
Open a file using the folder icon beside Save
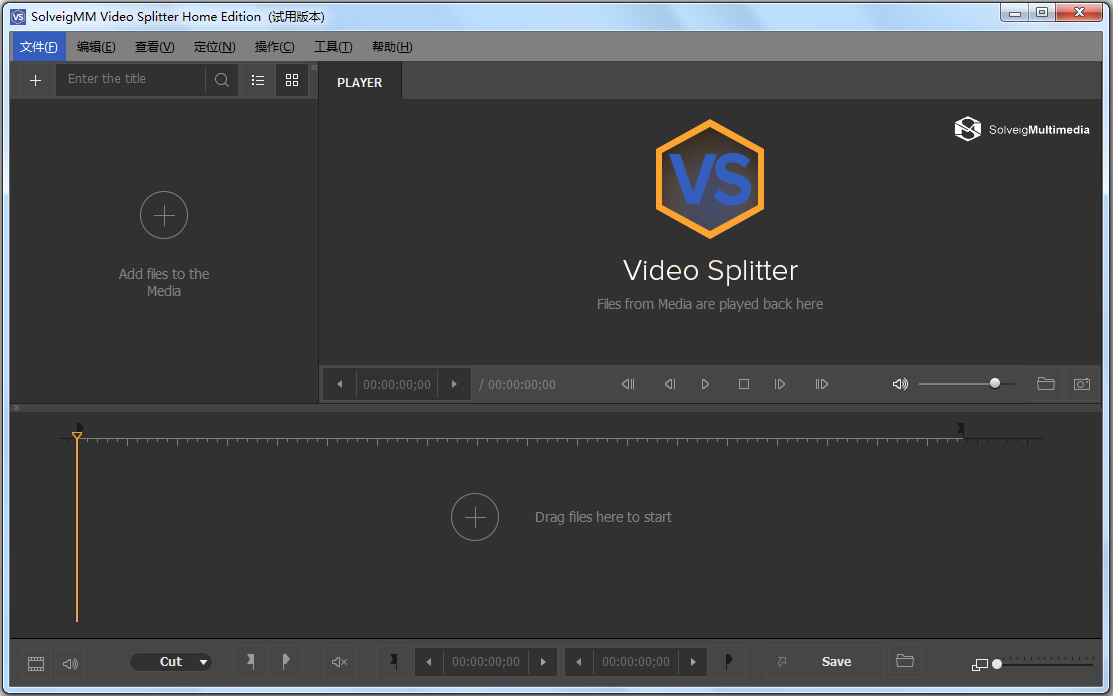905,661
